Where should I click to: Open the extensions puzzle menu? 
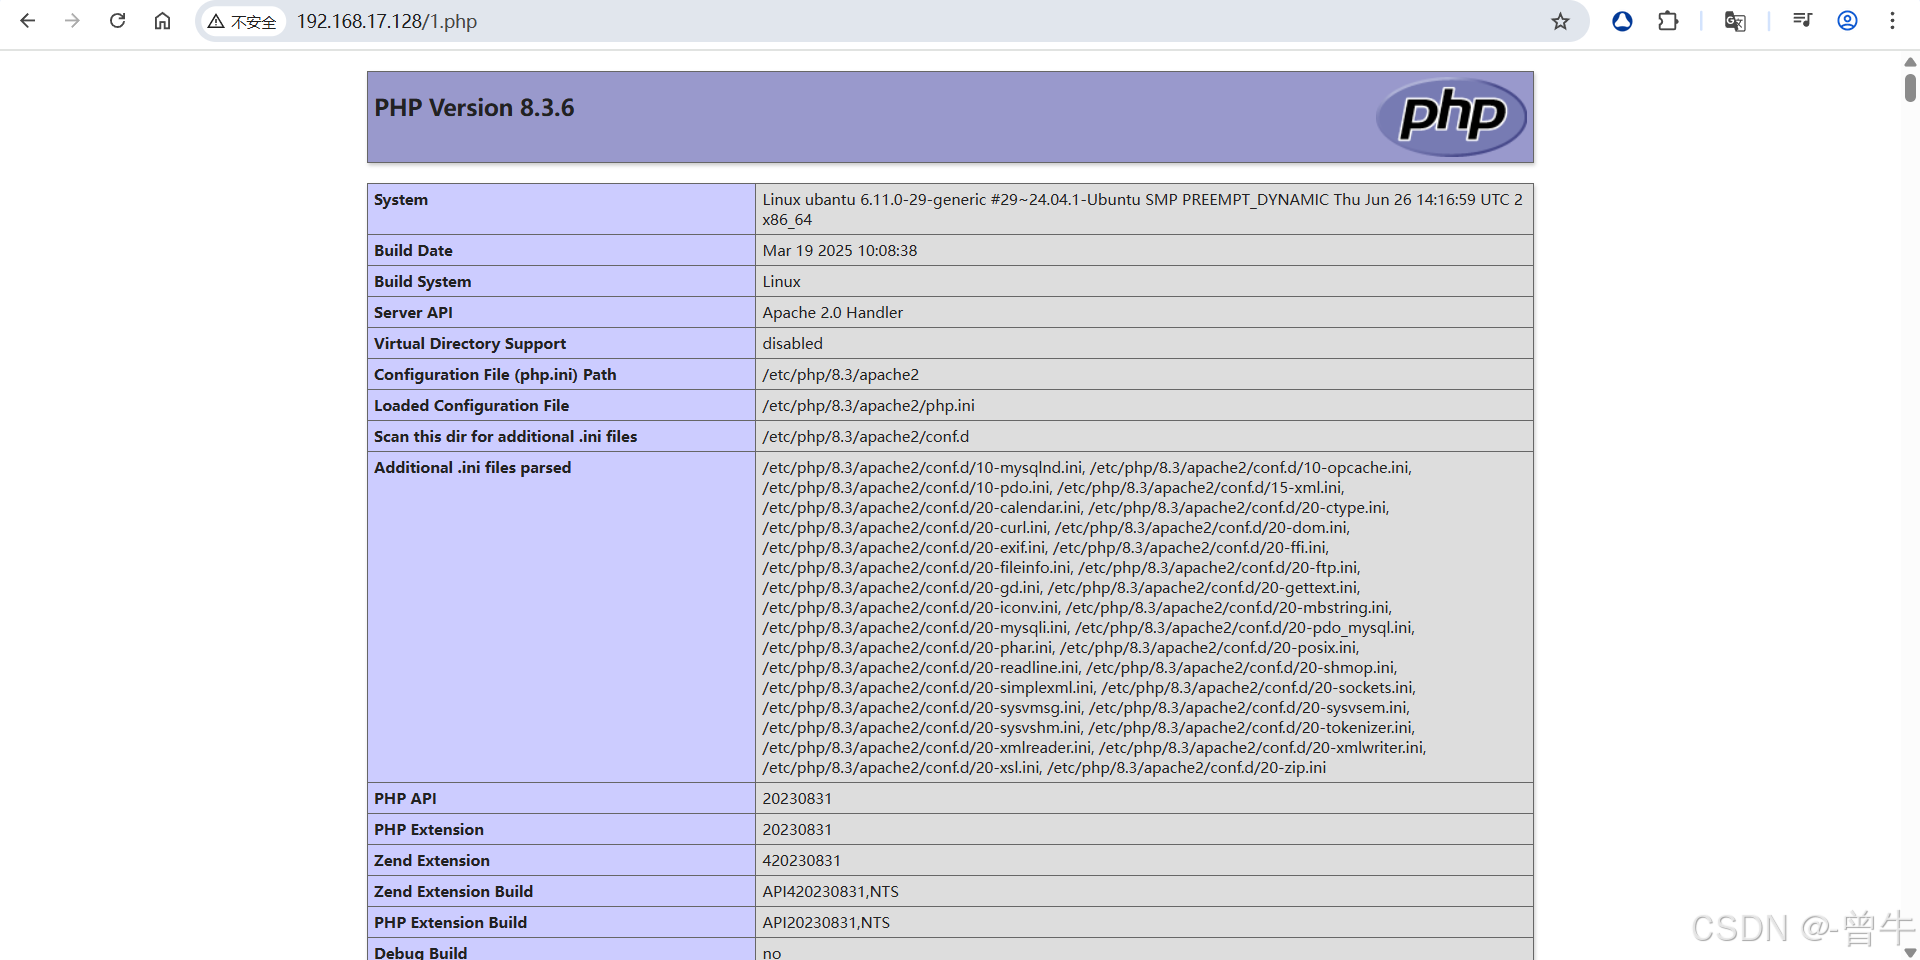pyautogui.click(x=1668, y=21)
